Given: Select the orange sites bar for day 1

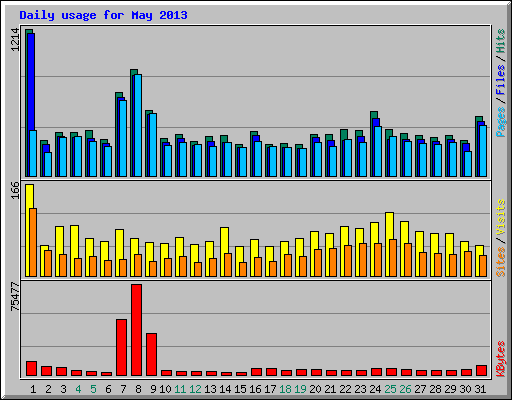Looking at the screenshot, I should click(x=33, y=242).
